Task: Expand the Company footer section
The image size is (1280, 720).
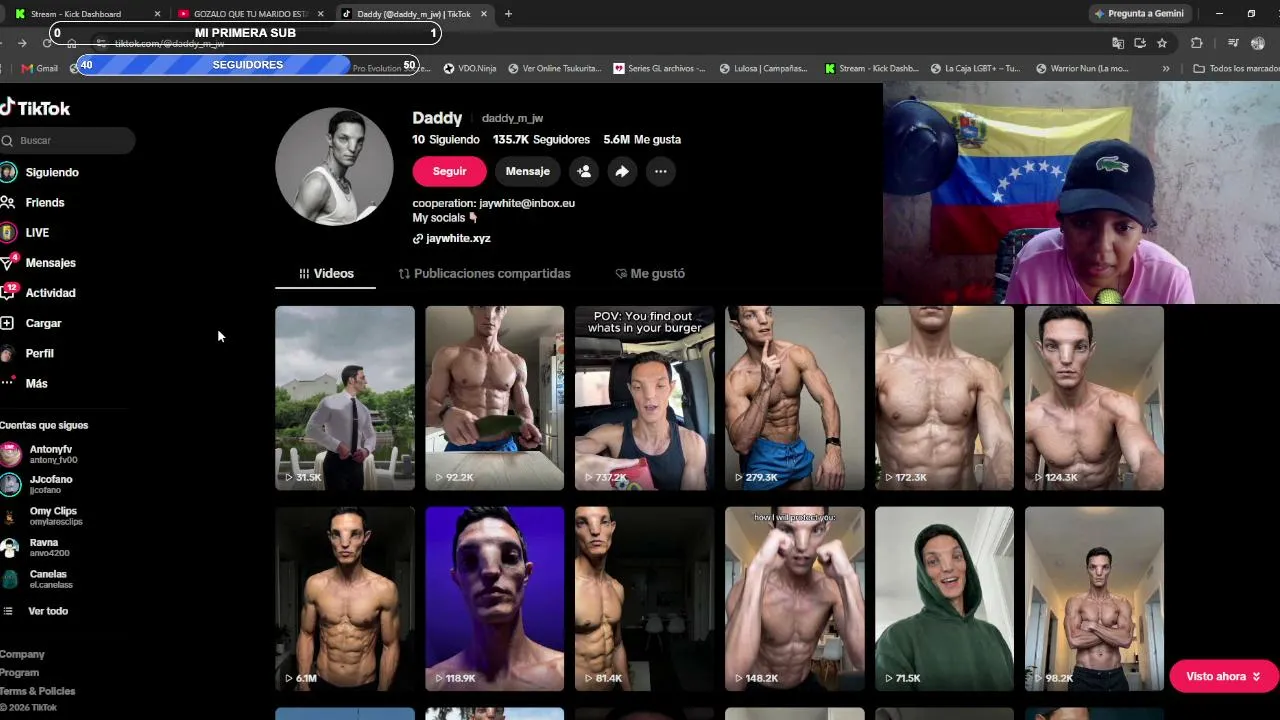Action: coord(22,654)
